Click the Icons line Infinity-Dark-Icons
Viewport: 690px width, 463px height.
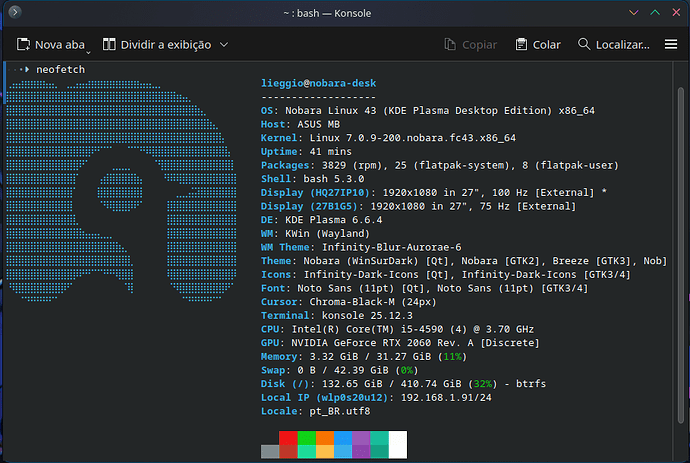[x=446, y=274]
